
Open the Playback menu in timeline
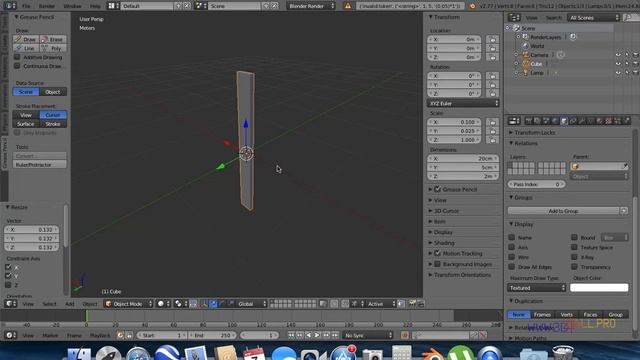click(100, 335)
